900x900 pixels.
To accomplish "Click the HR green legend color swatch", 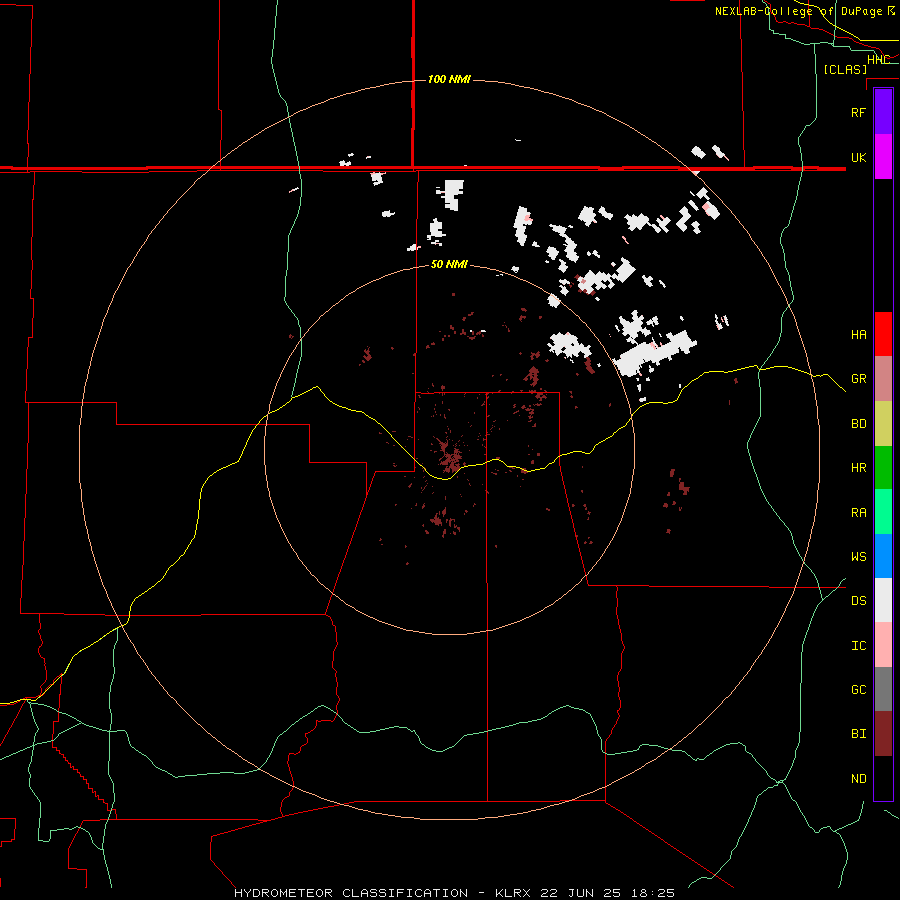I will point(883,468).
